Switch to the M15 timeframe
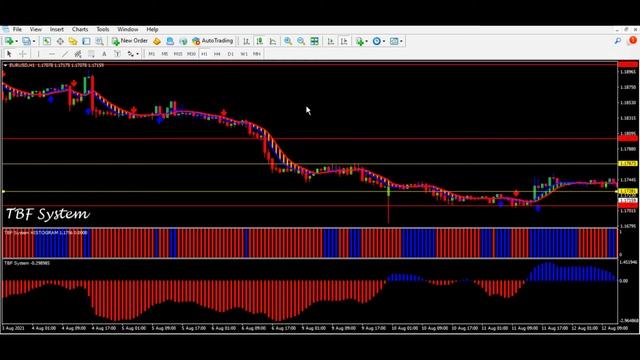Viewport: 640px width, 360px height. [x=178, y=54]
